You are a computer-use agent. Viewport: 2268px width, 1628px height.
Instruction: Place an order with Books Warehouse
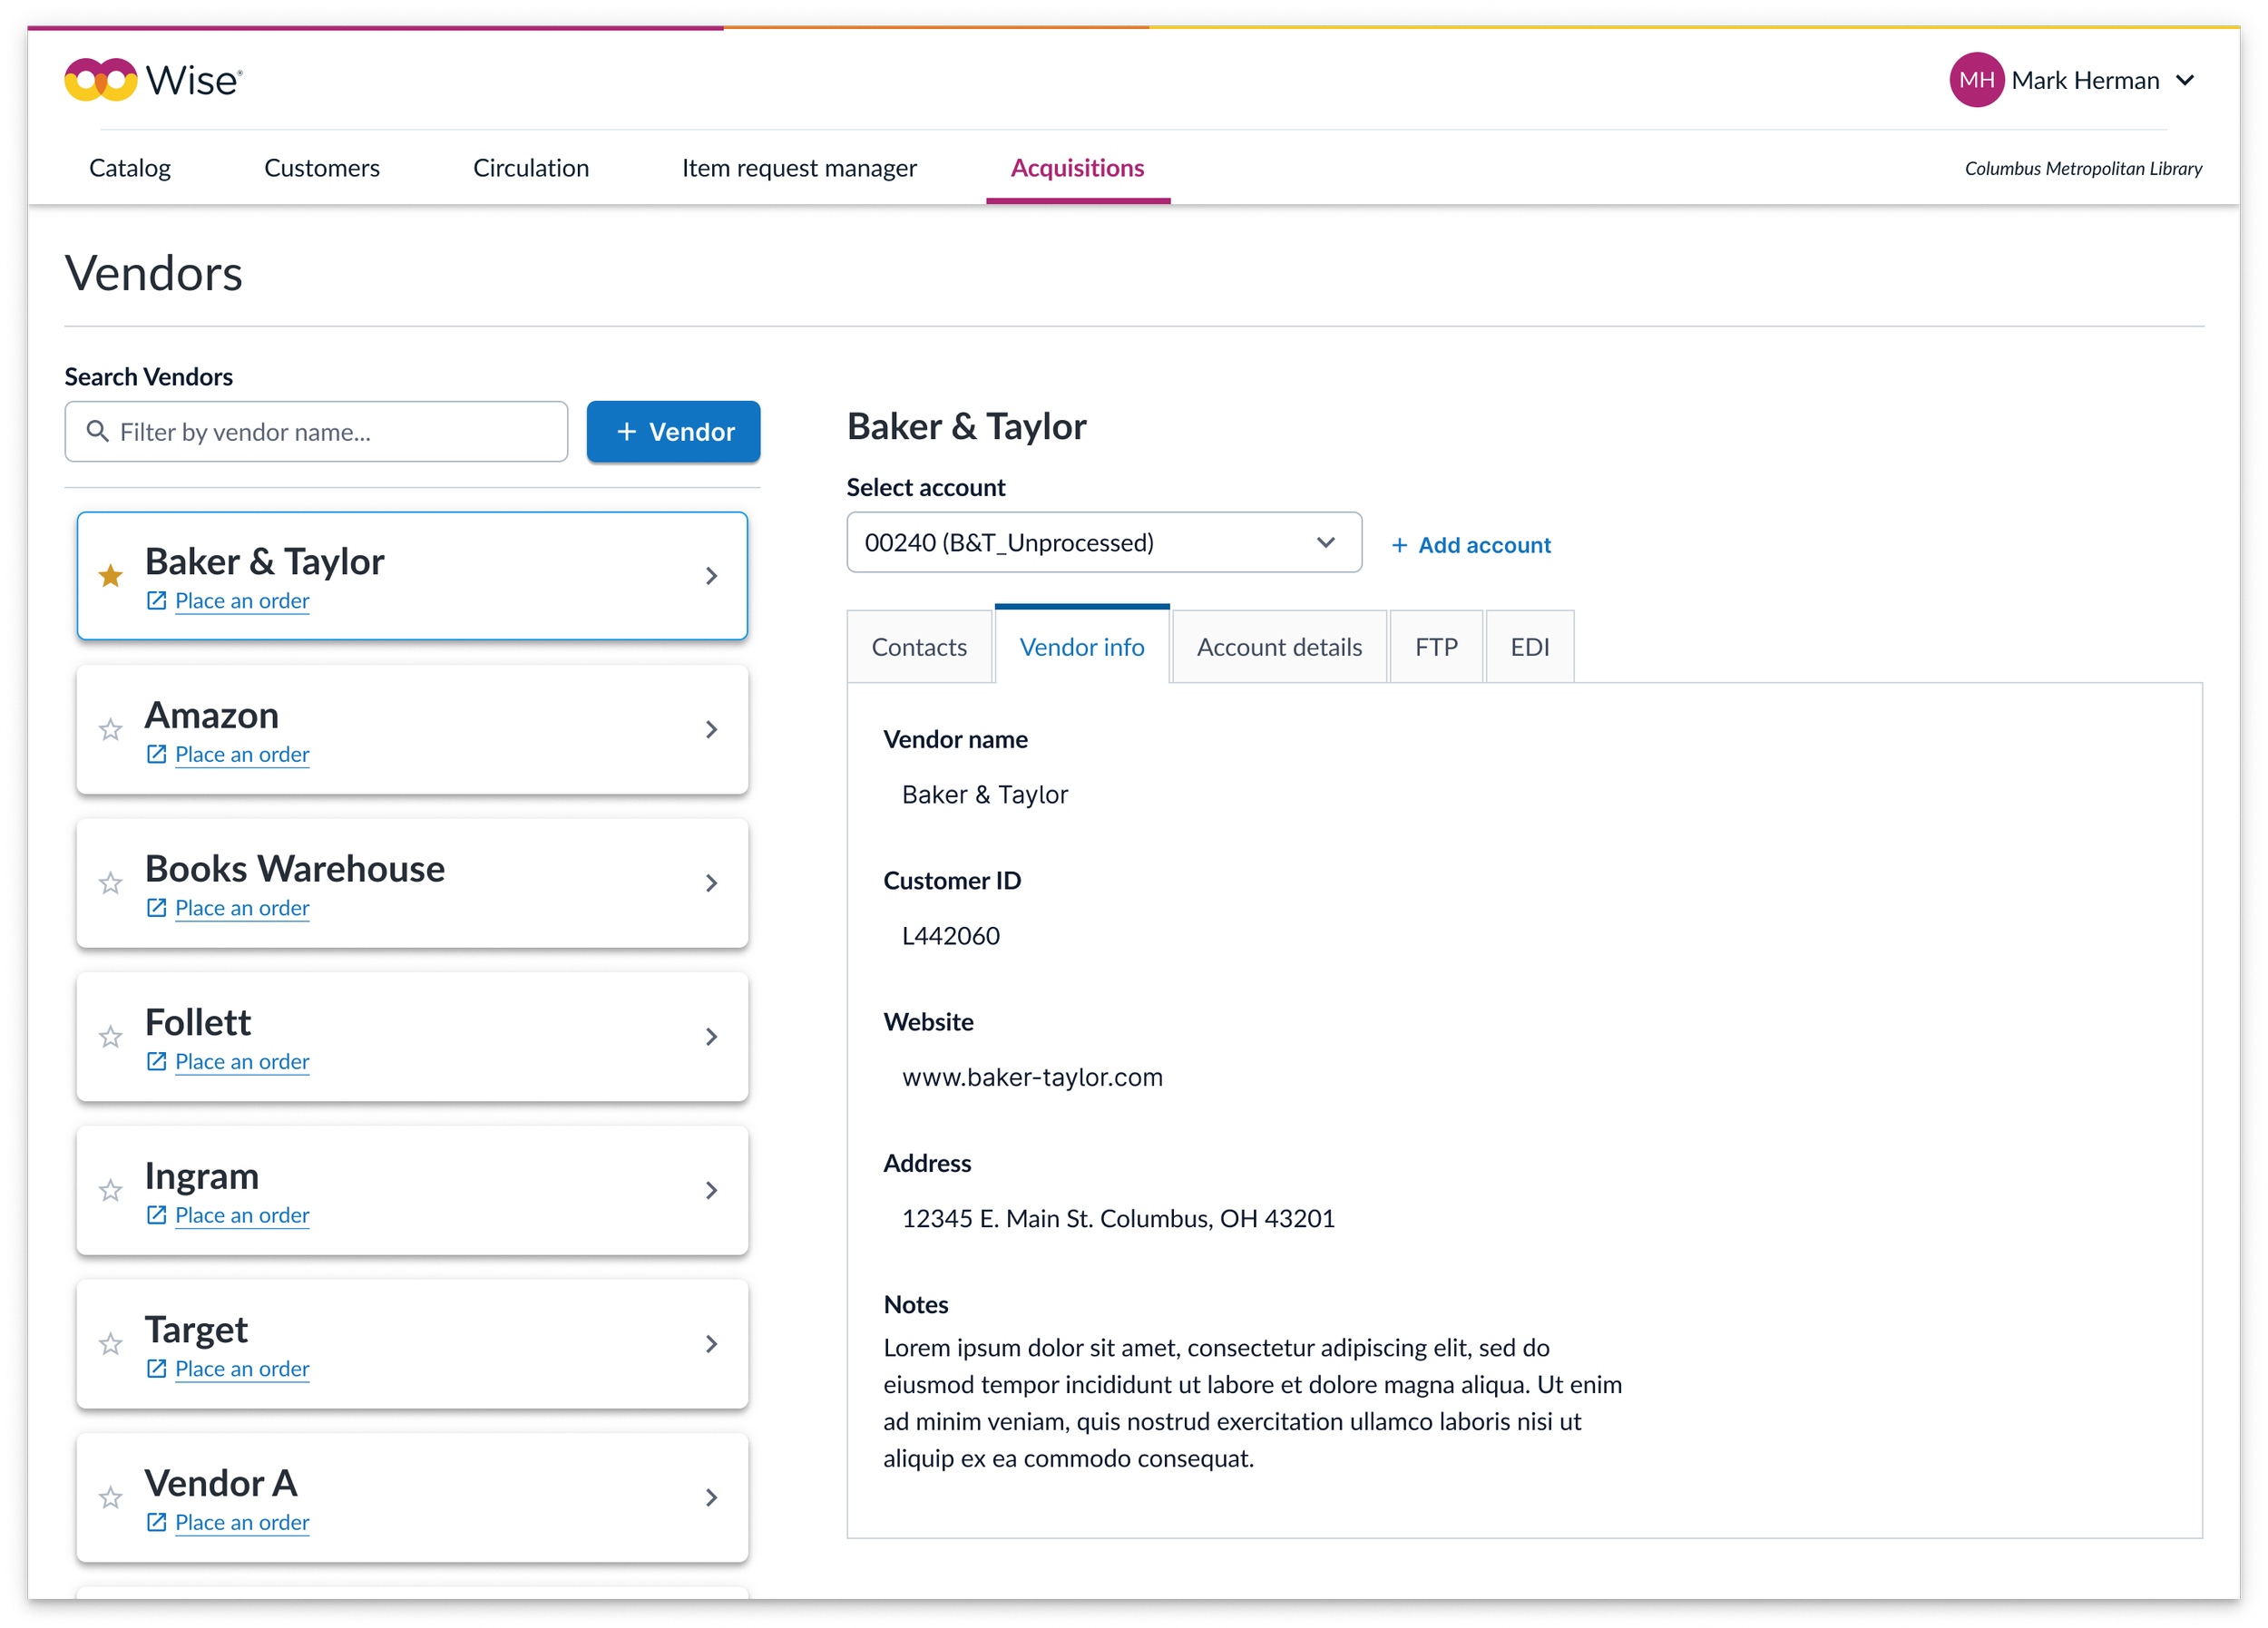(x=242, y=907)
